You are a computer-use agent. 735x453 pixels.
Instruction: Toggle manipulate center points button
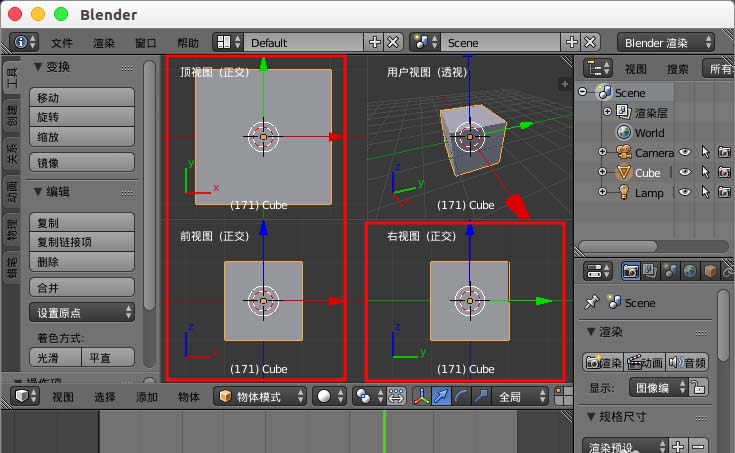[x=397, y=396]
